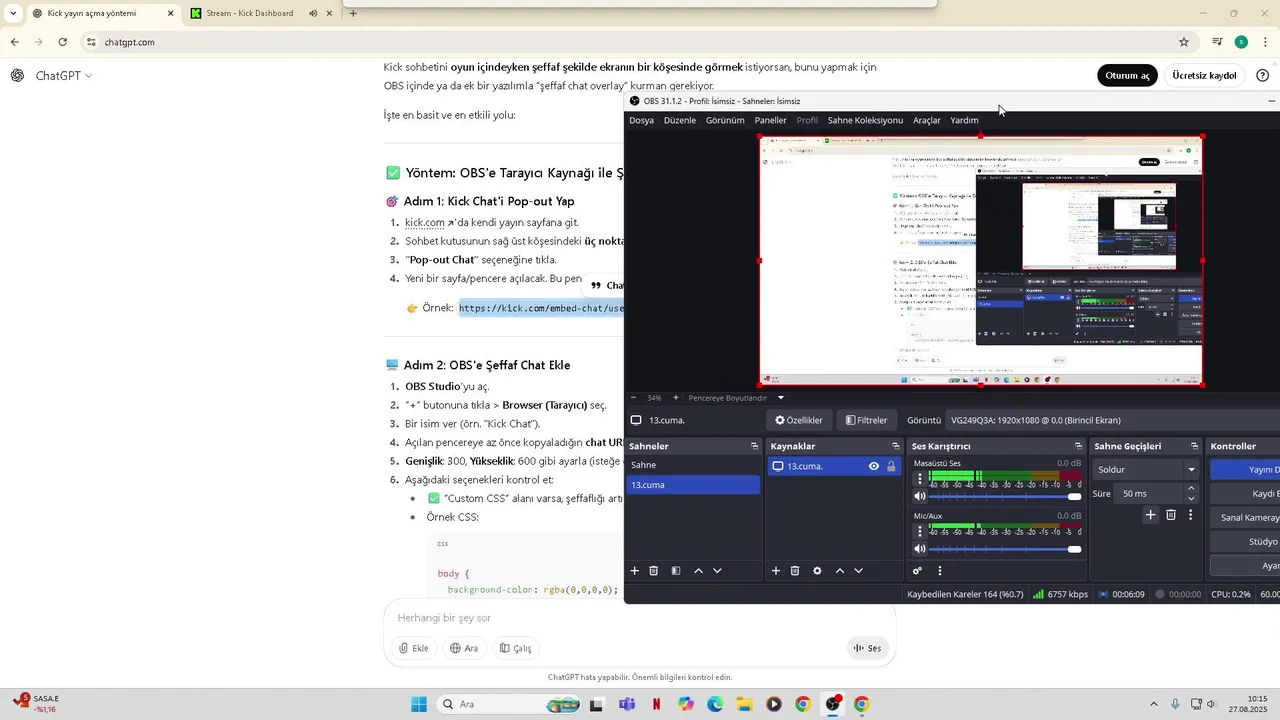Click Ücretsiz kaydol button
Image resolution: width=1280 pixels, height=720 pixels.
(x=1204, y=75)
